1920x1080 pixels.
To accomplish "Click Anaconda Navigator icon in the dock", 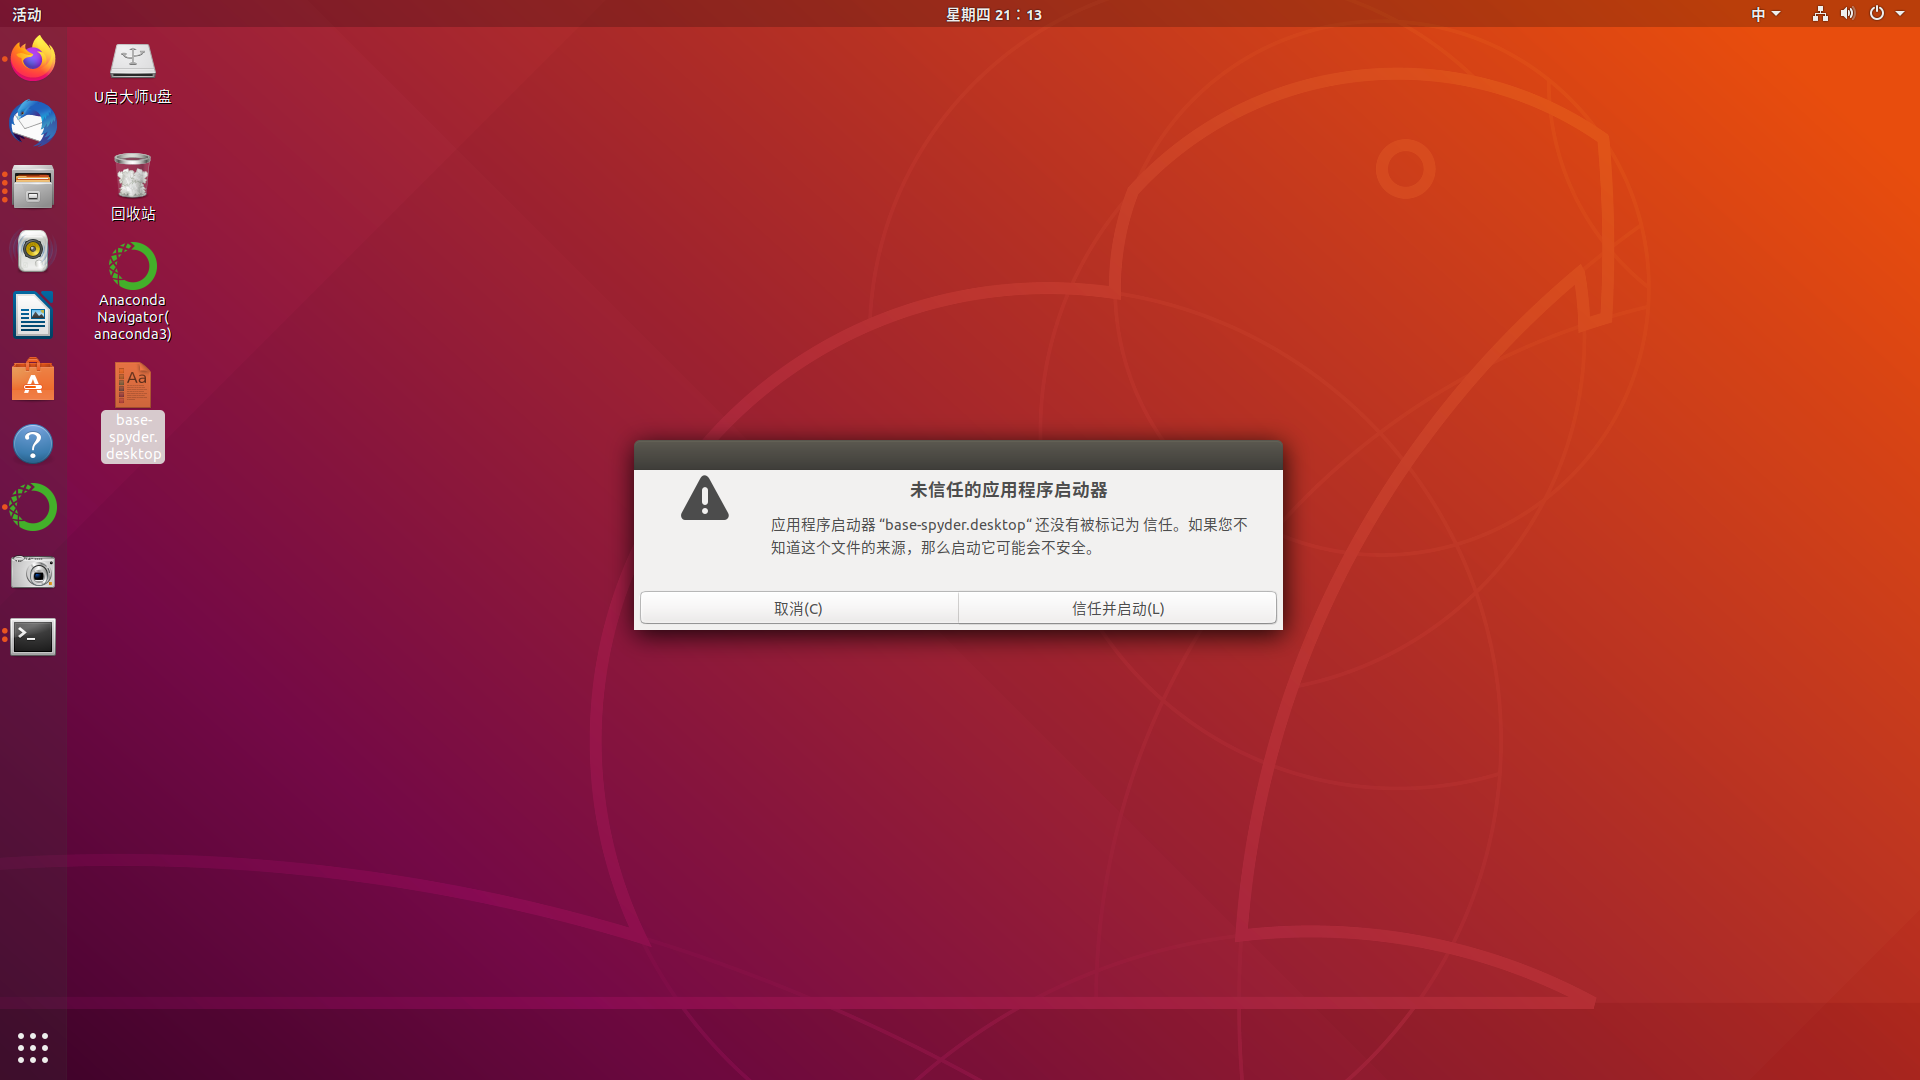I will pos(33,508).
